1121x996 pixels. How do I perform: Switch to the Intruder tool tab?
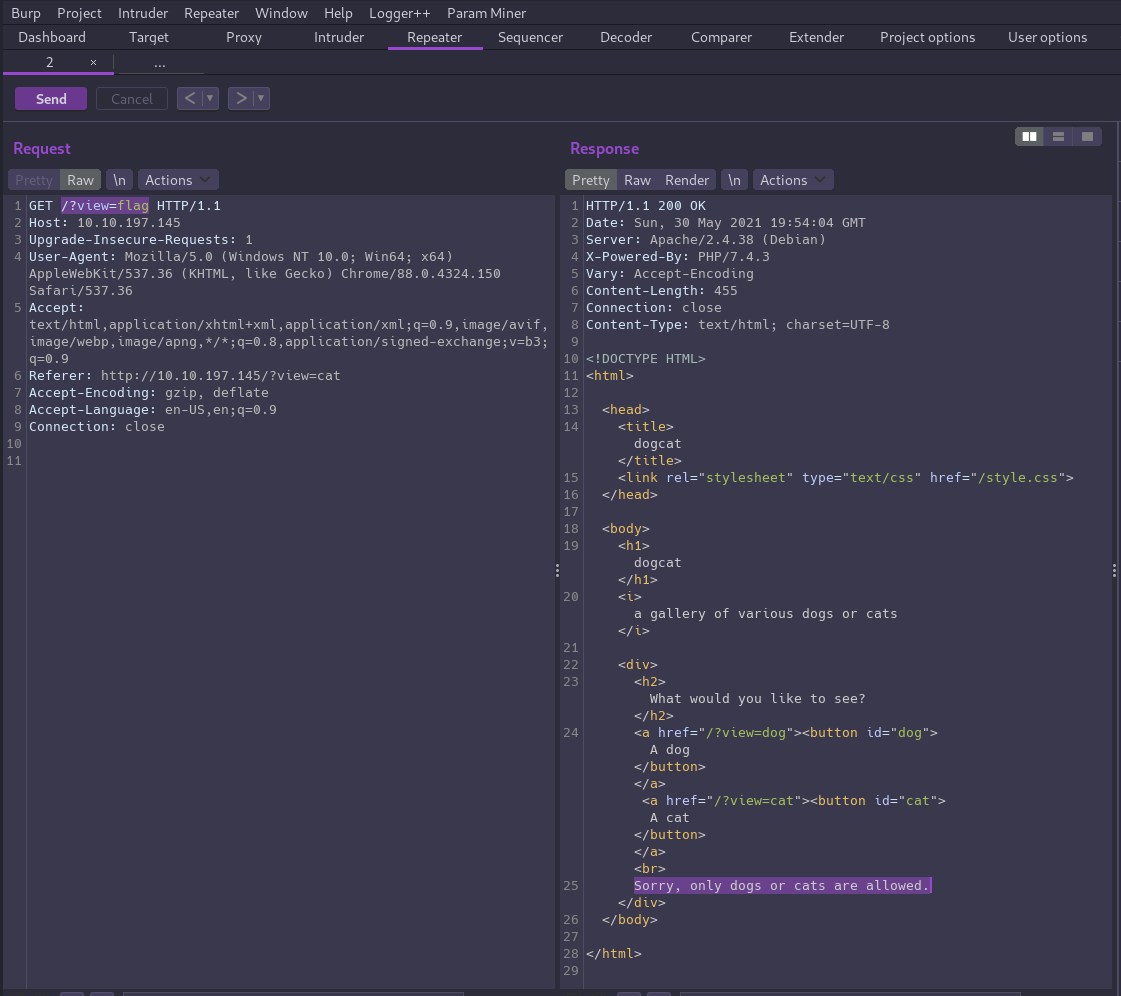pyautogui.click(x=339, y=37)
